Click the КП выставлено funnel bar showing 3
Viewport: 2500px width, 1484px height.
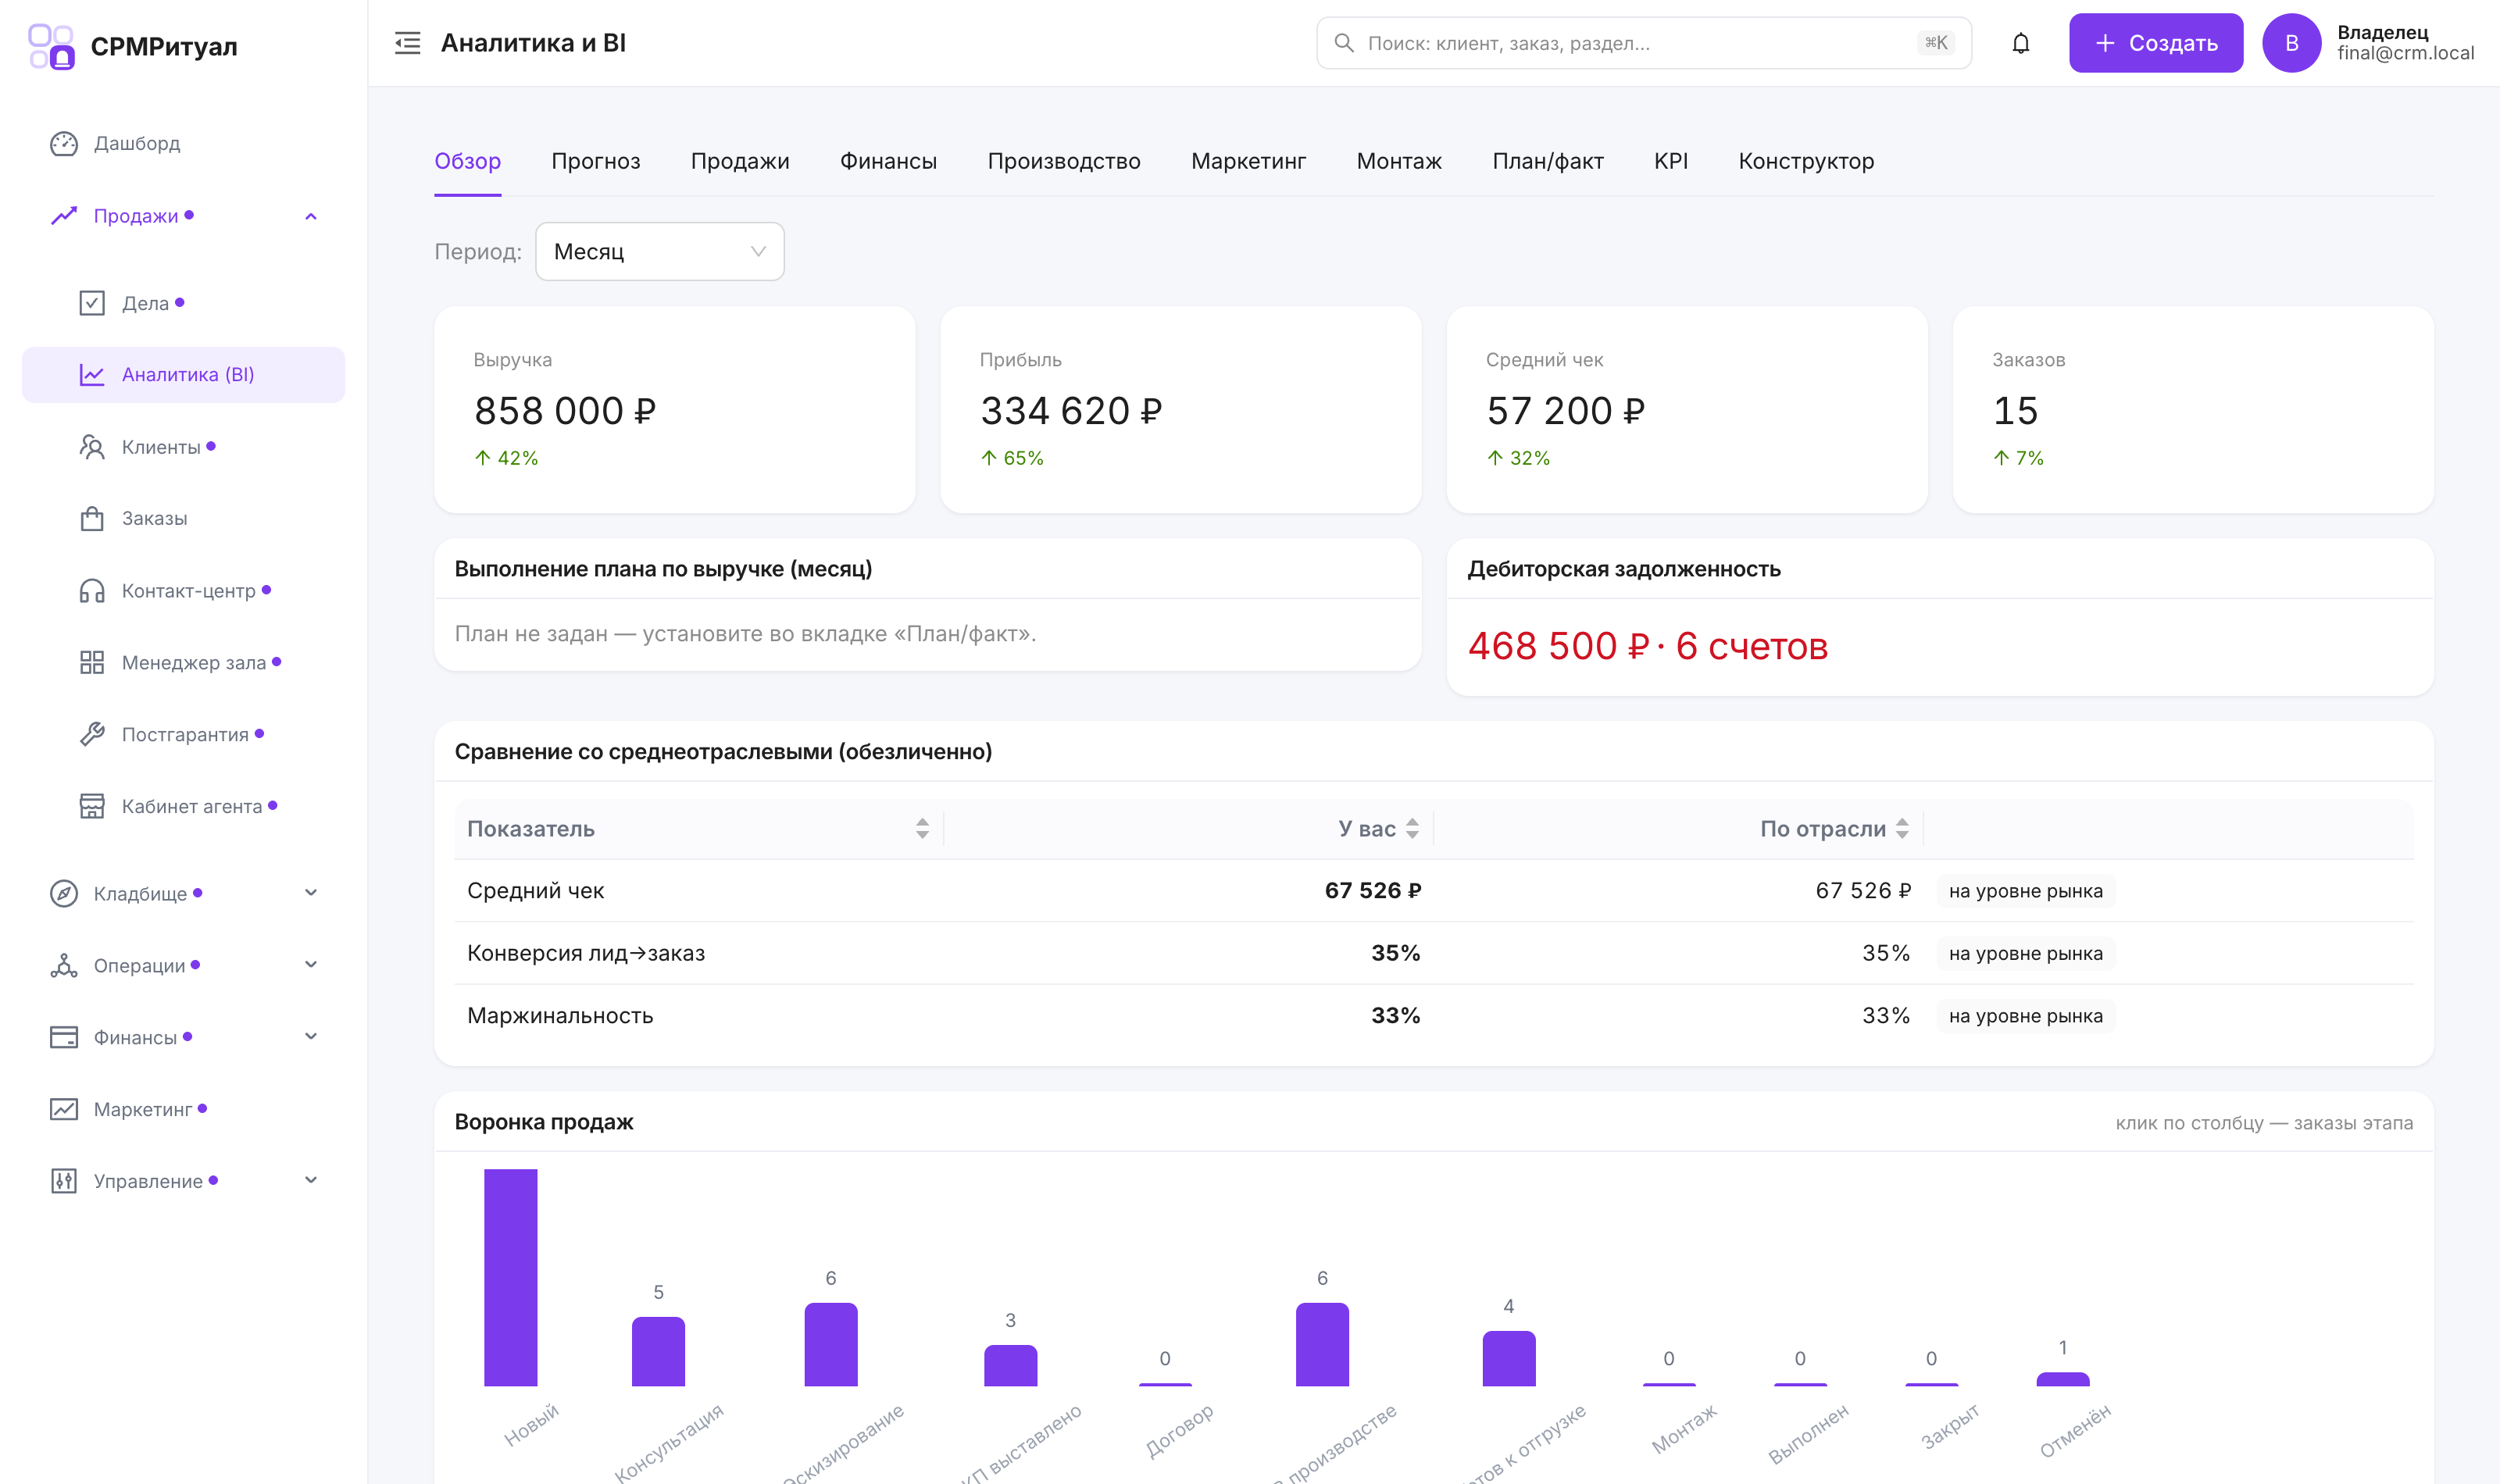tap(1010, 1365)
